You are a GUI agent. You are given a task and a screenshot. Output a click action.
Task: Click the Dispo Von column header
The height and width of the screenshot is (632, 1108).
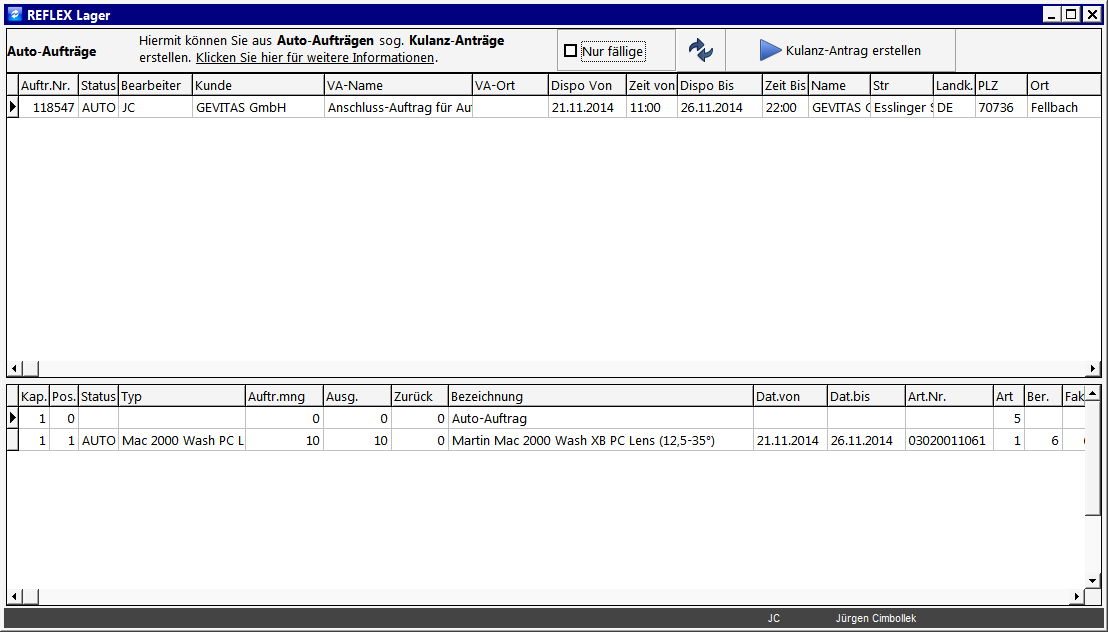click(x=587, y=86)
